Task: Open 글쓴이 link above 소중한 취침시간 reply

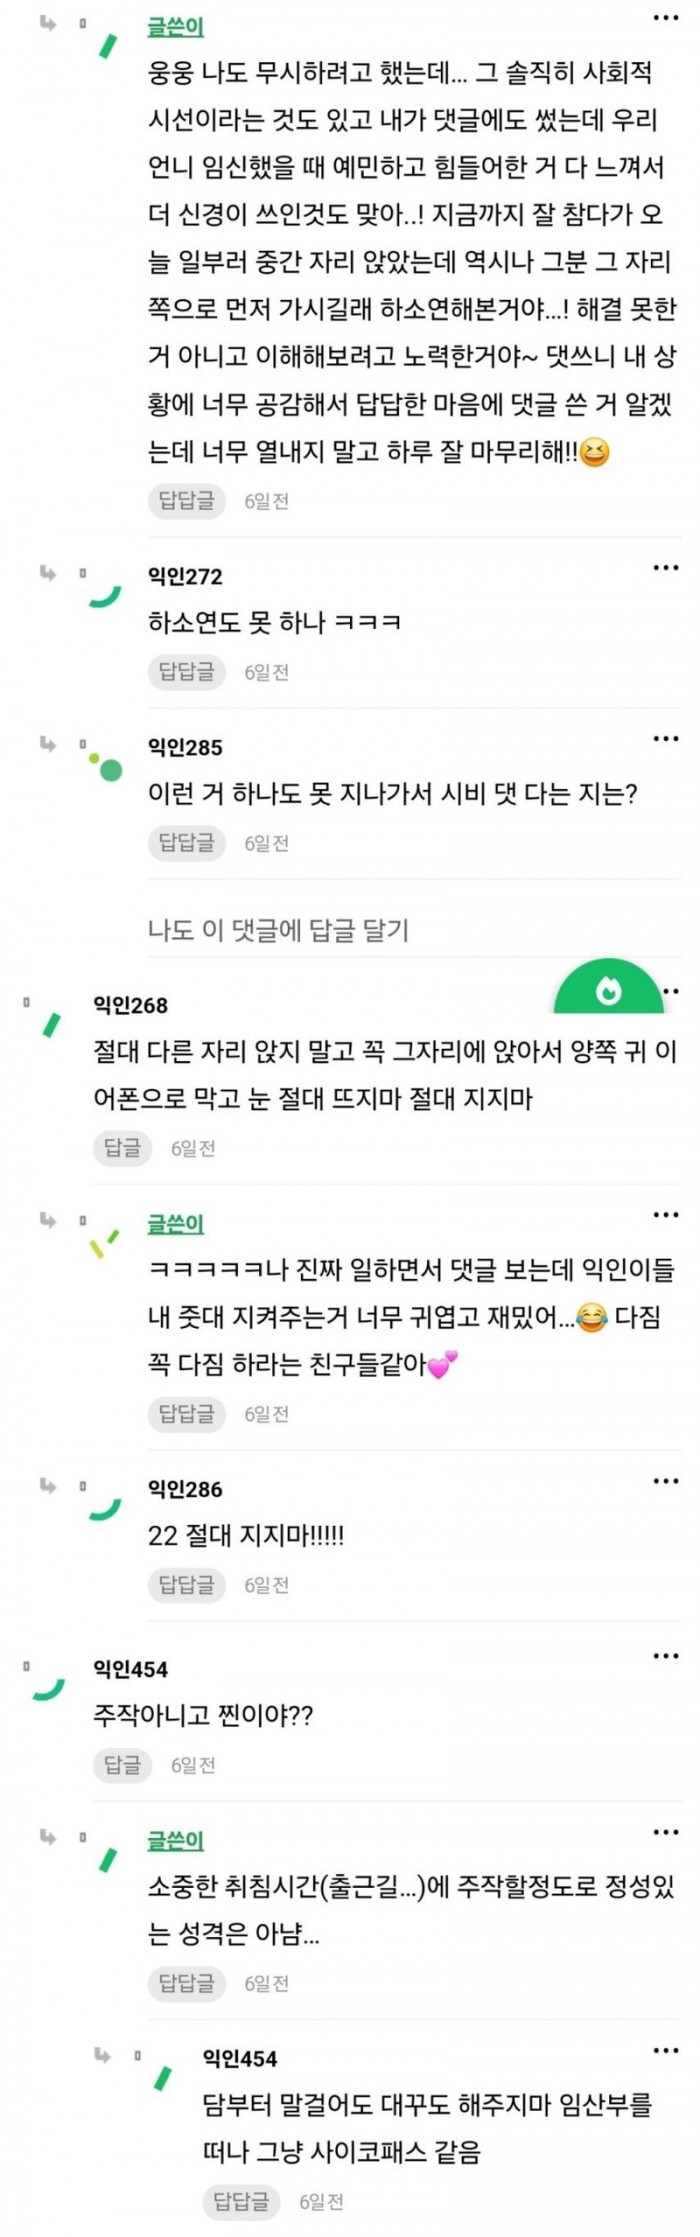Action: (x=175, y=1840)
